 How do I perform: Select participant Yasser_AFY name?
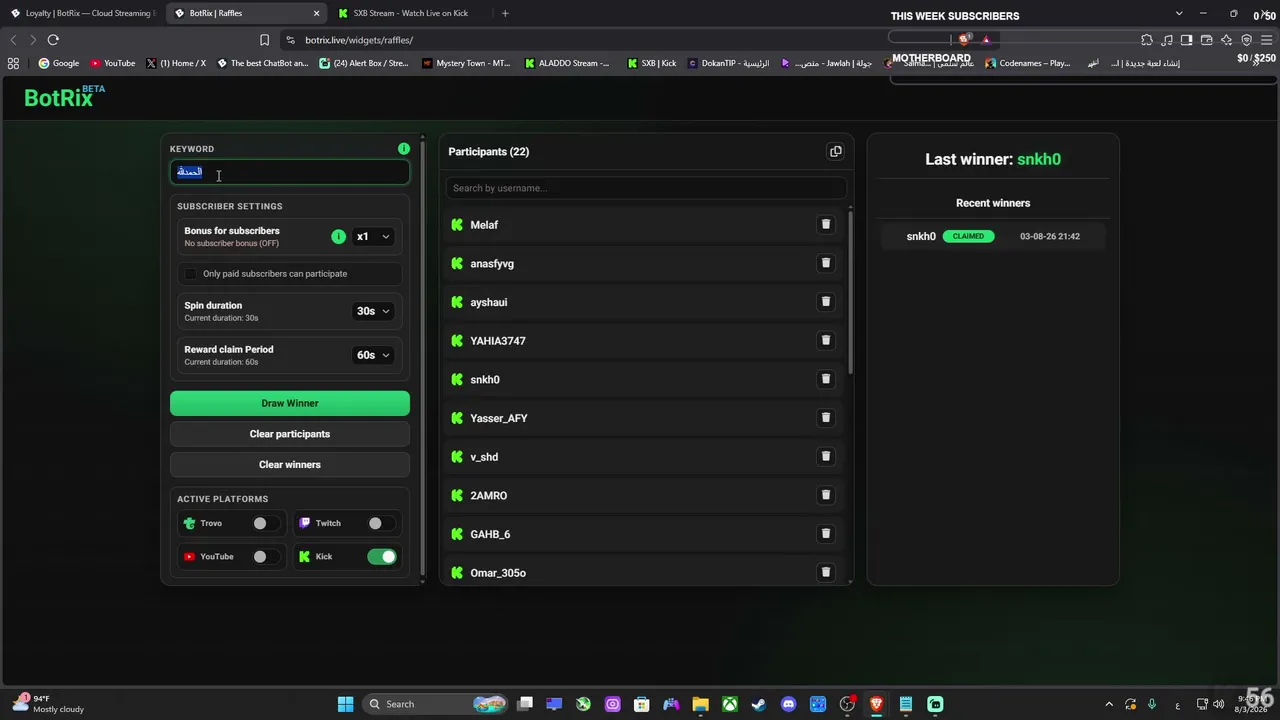[499, 418]
